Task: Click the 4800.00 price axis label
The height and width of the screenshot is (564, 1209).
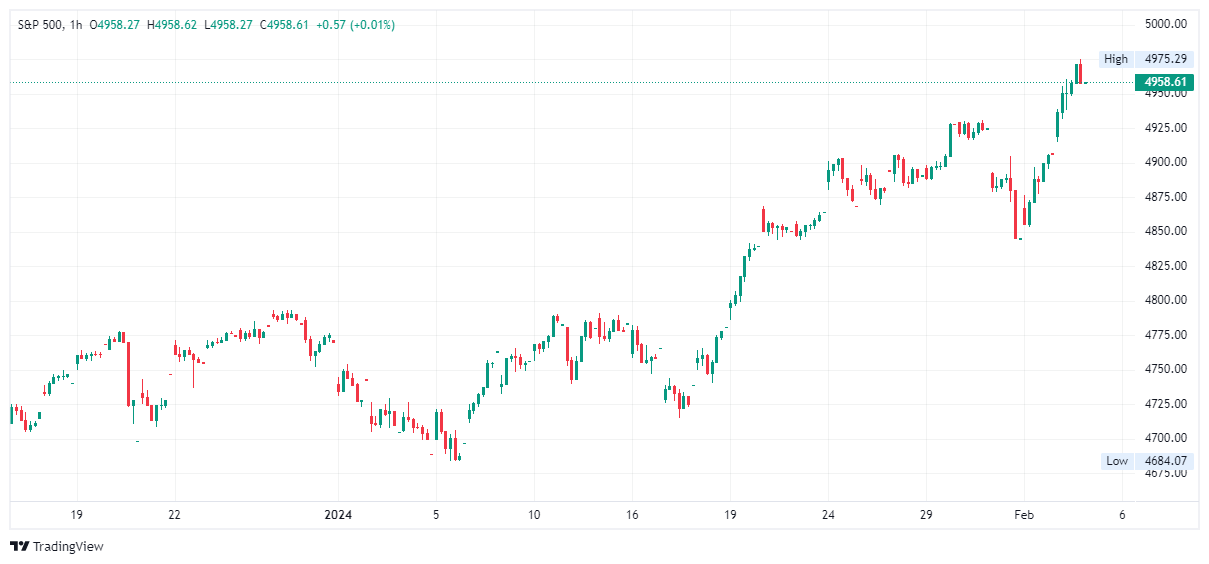Action: click(x=1166, y=300)
